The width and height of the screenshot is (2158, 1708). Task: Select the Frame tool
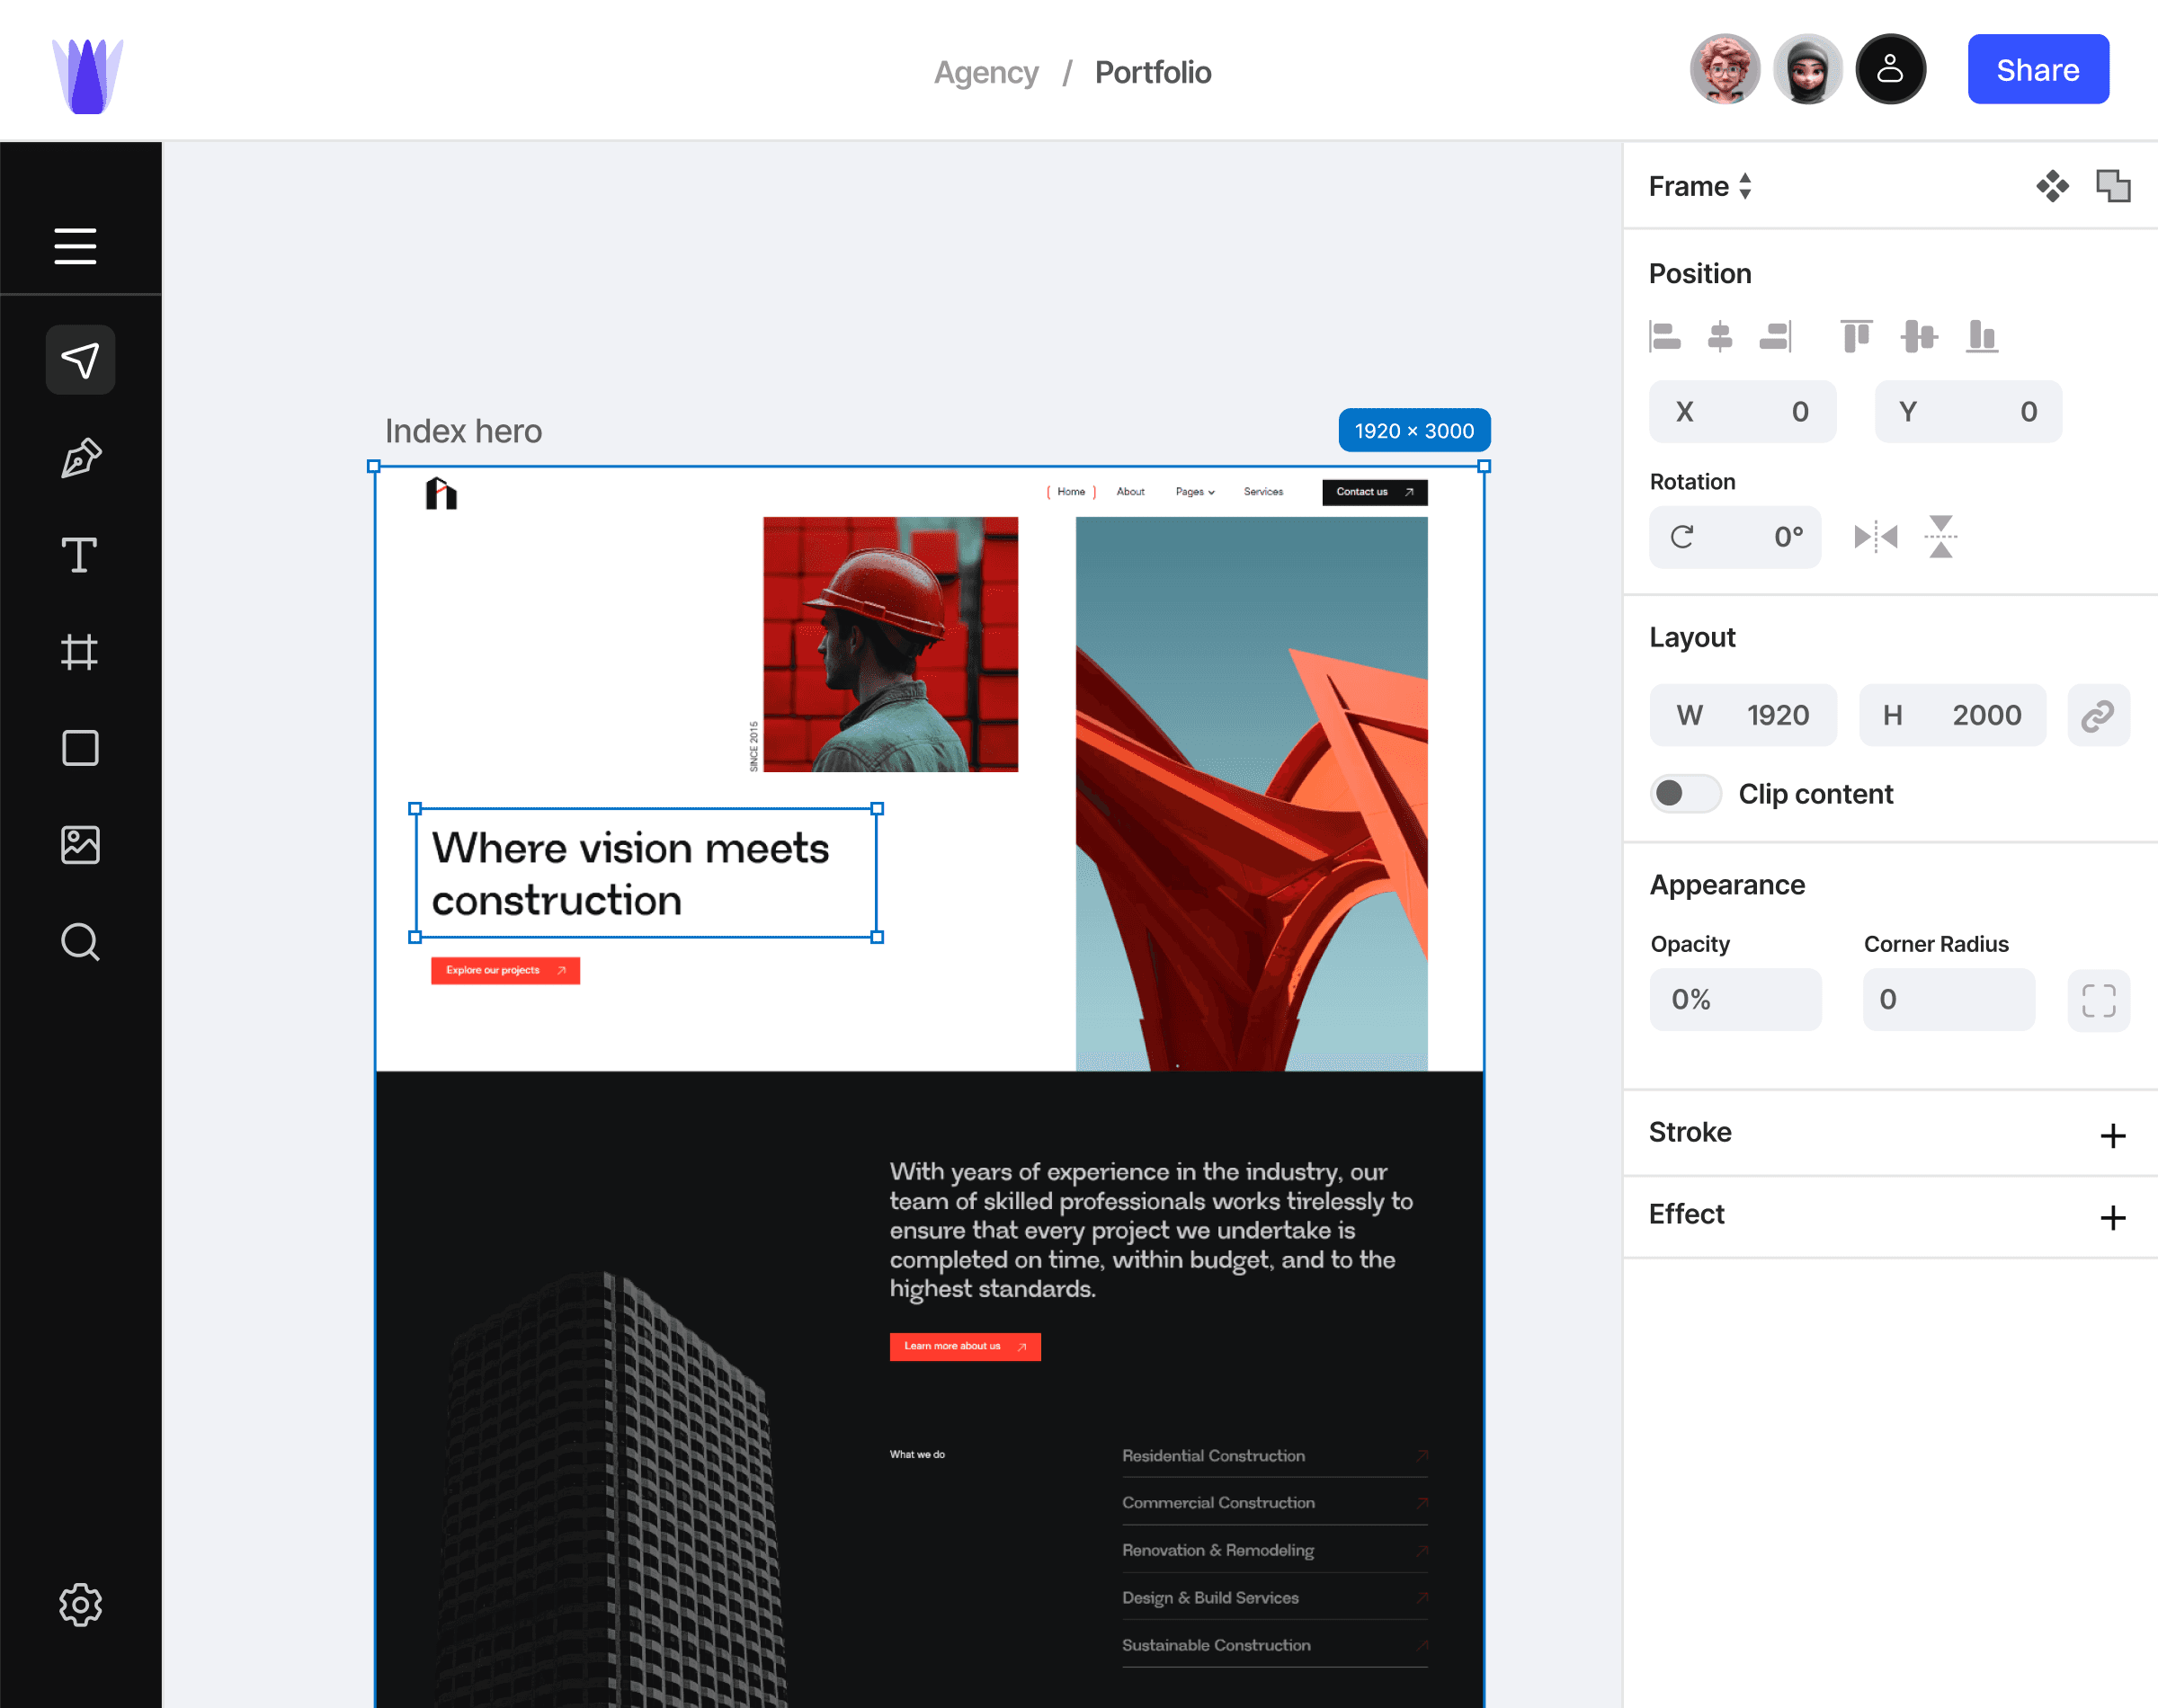[80, 652]
